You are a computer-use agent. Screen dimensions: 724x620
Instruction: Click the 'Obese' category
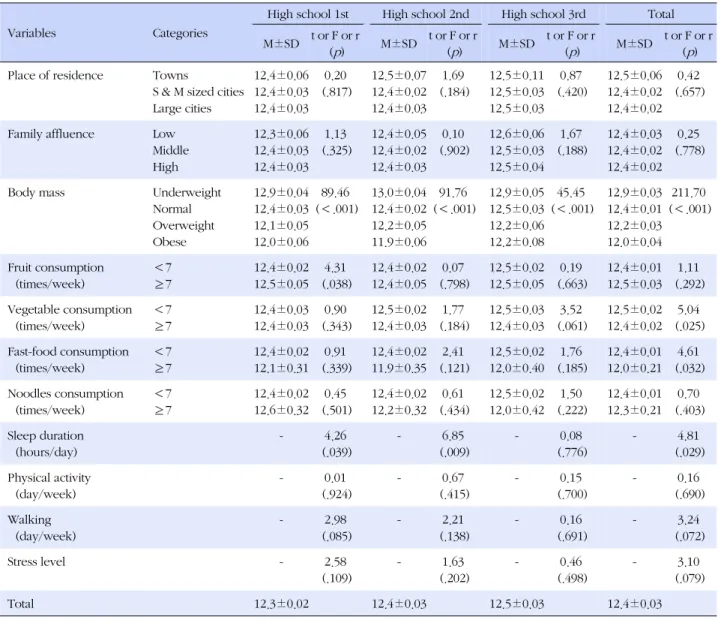click(x=169, y=242)
